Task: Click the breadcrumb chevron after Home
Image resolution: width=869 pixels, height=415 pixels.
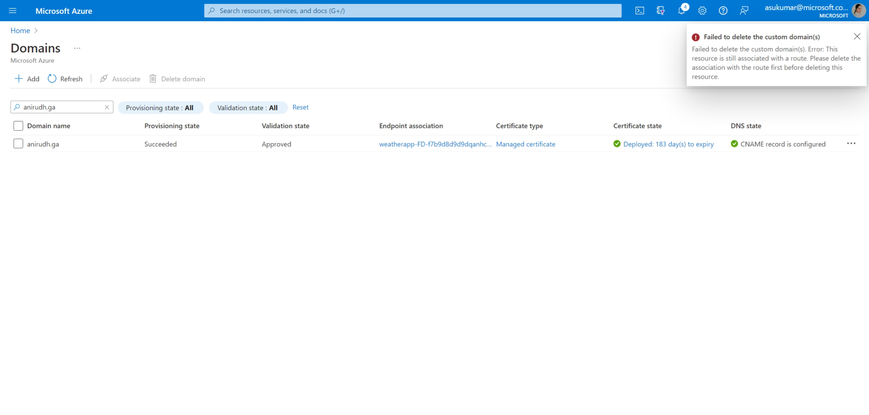Action: click(x=36, y=30)
